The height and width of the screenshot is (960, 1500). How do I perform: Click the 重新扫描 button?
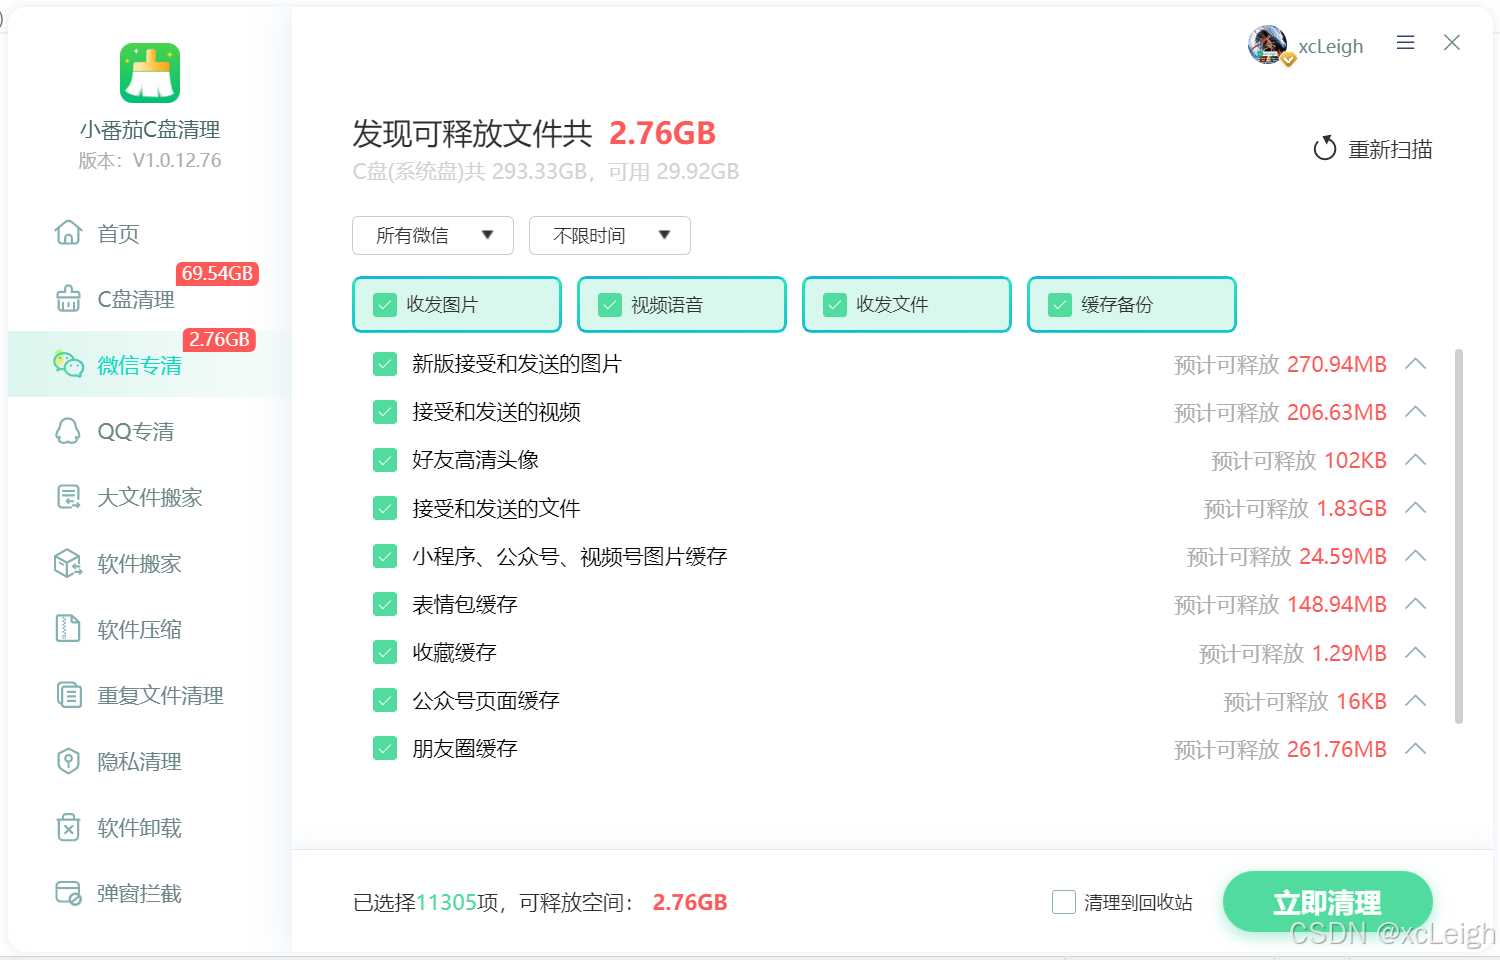coord(1373,149)
